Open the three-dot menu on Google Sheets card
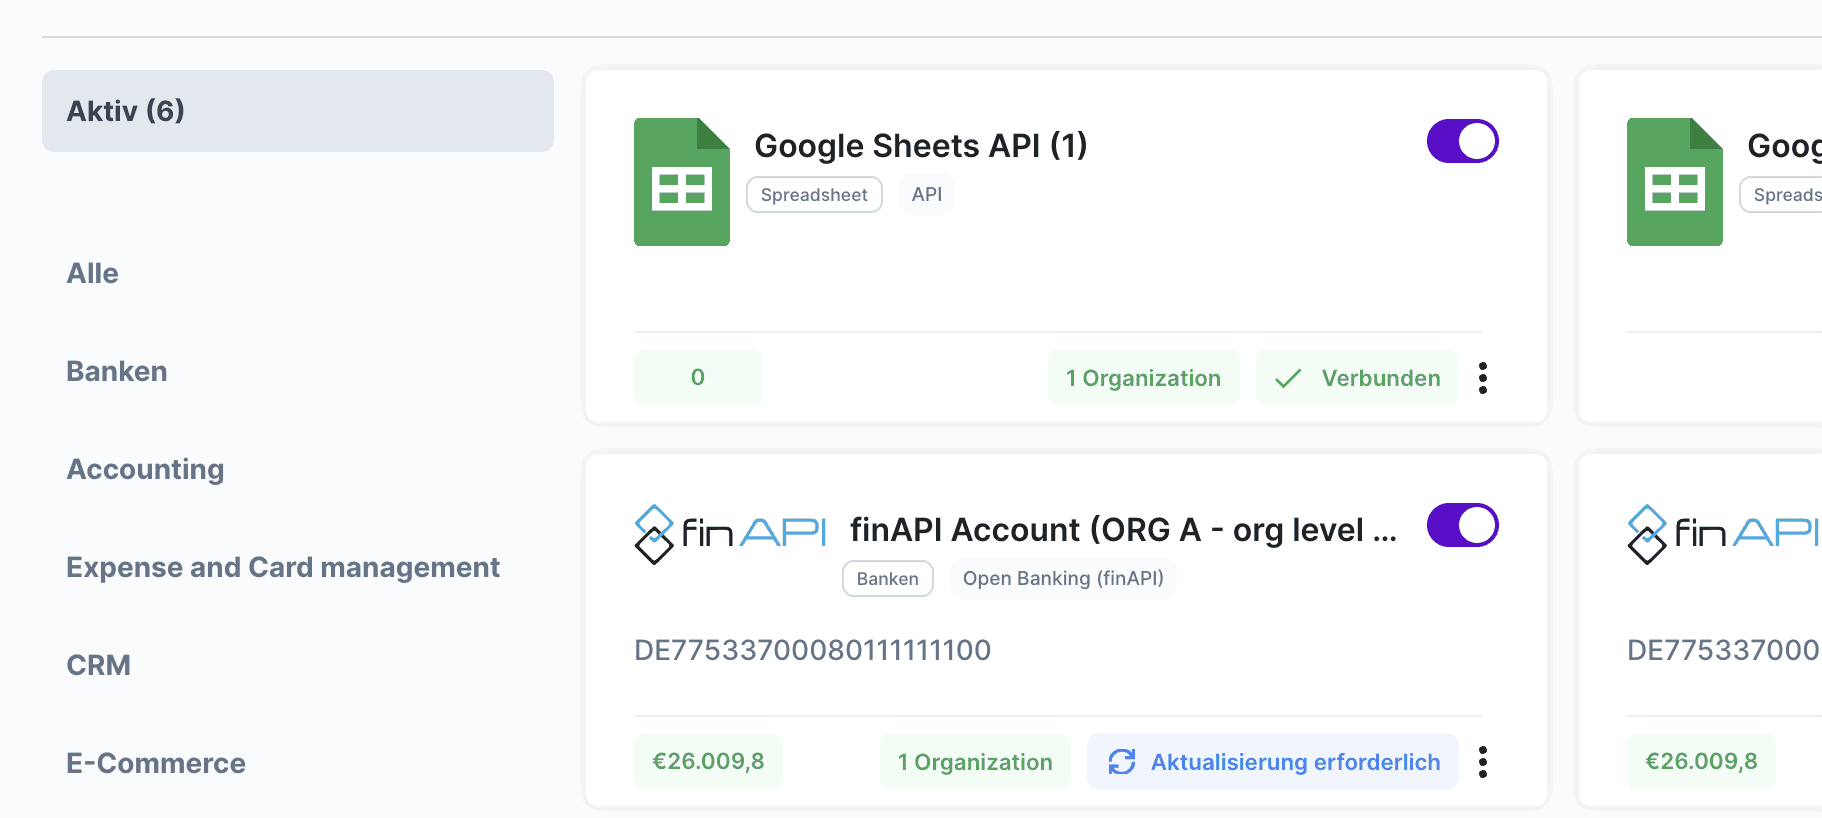Screen dimensions: 1822x818 click(x=1483, y=378)
